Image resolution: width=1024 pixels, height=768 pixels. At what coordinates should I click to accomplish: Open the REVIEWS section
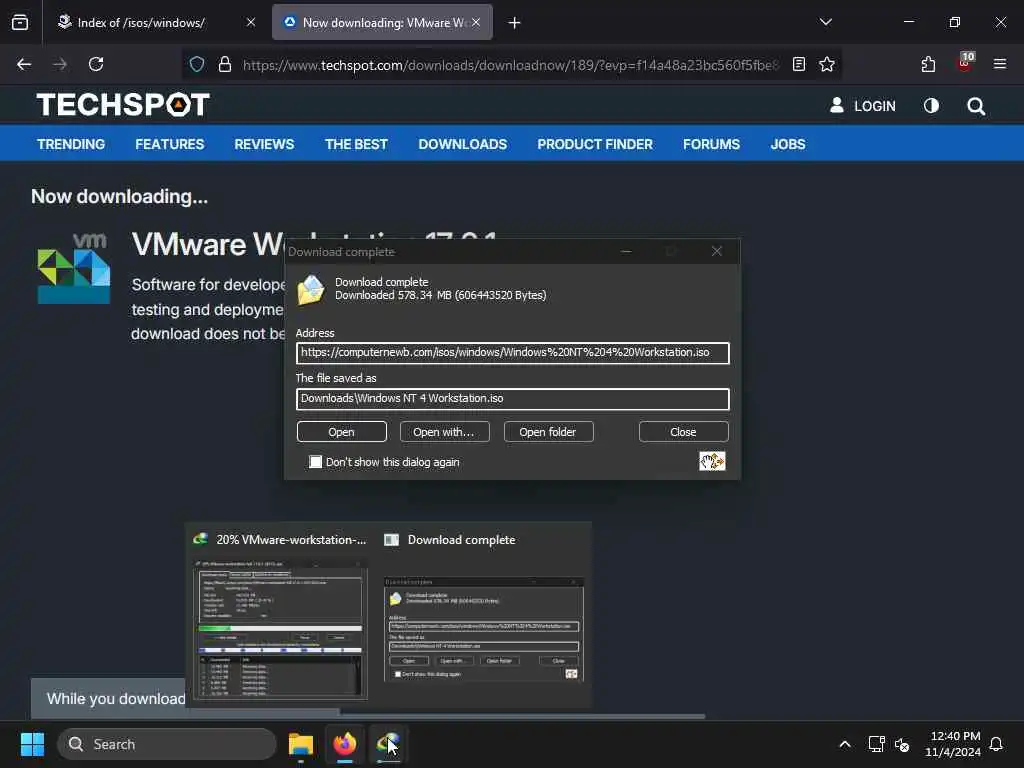[264, 144]
